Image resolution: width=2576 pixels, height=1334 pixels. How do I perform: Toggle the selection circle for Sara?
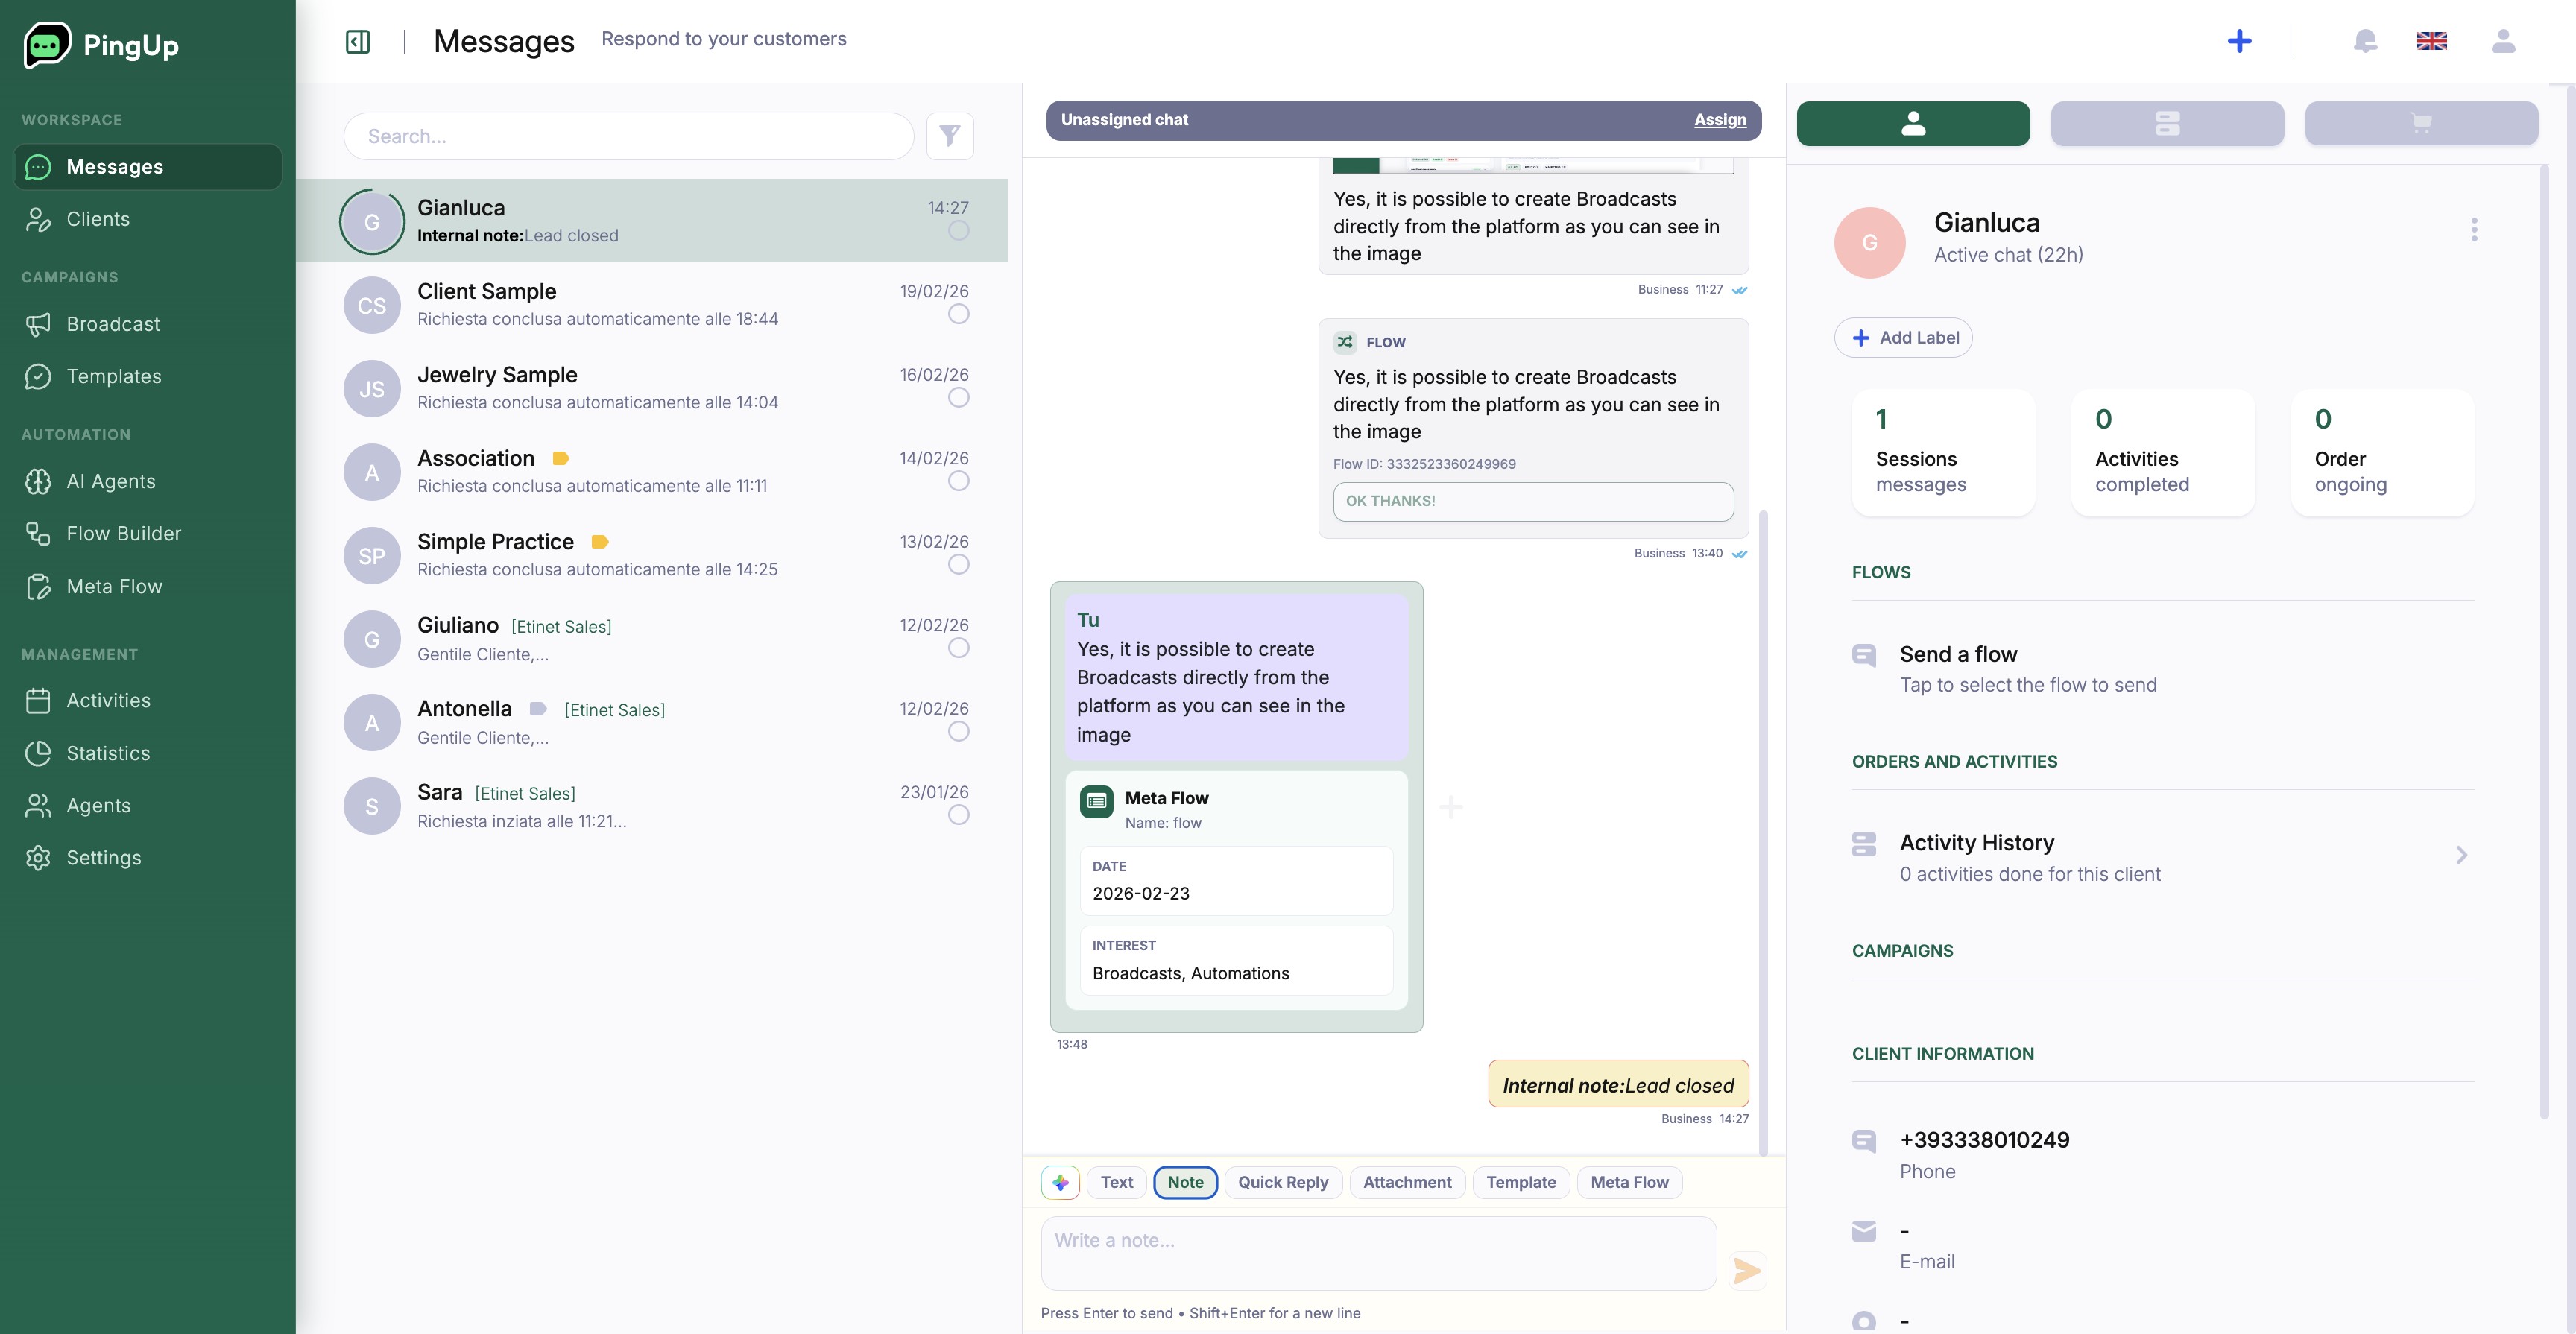pyautogui.click(x=958, y=815)
